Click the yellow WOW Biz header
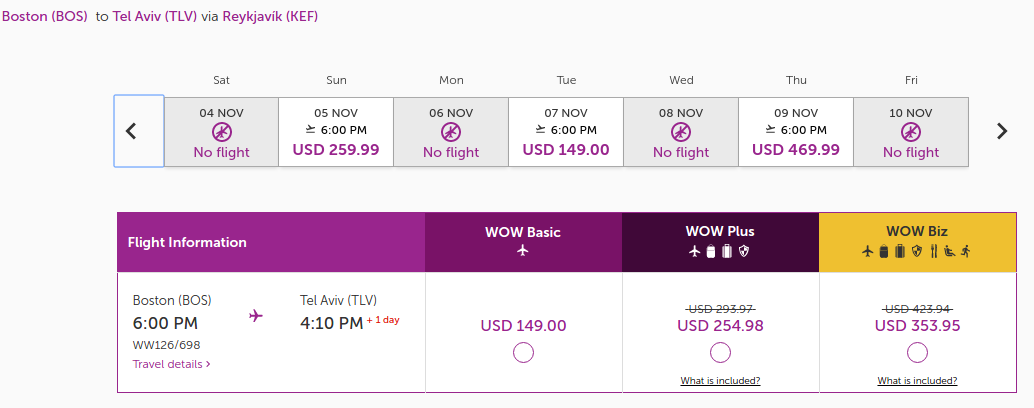Viewport: 1034px width, 408px height. point(917,232)
